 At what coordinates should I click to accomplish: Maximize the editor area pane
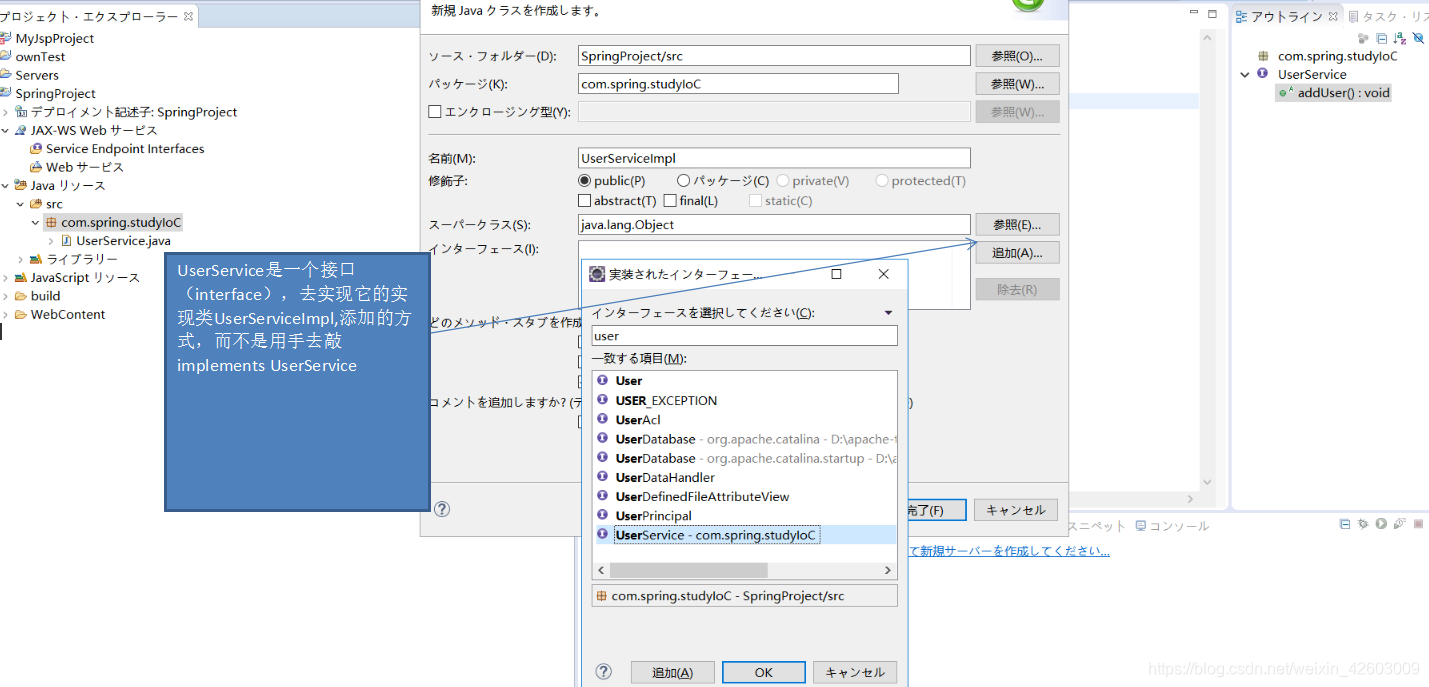[x=1212, y=14]
